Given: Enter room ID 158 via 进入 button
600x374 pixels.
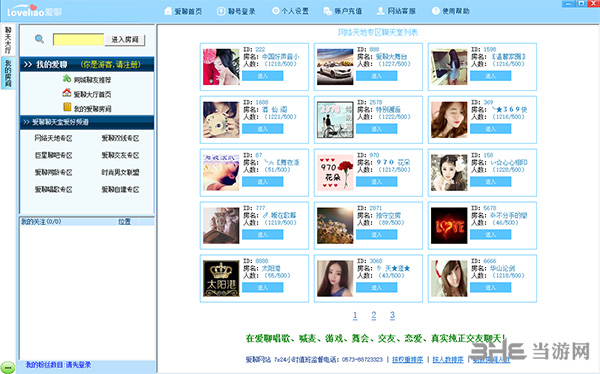Looking at the screenshot, I should (491, 181).
